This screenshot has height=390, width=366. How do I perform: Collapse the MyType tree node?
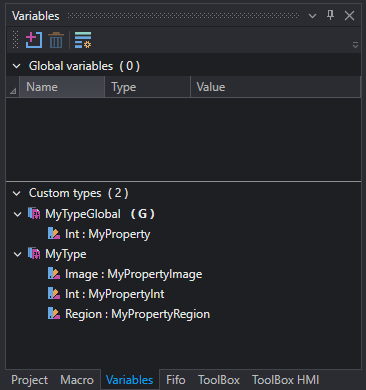coord(17,255)
